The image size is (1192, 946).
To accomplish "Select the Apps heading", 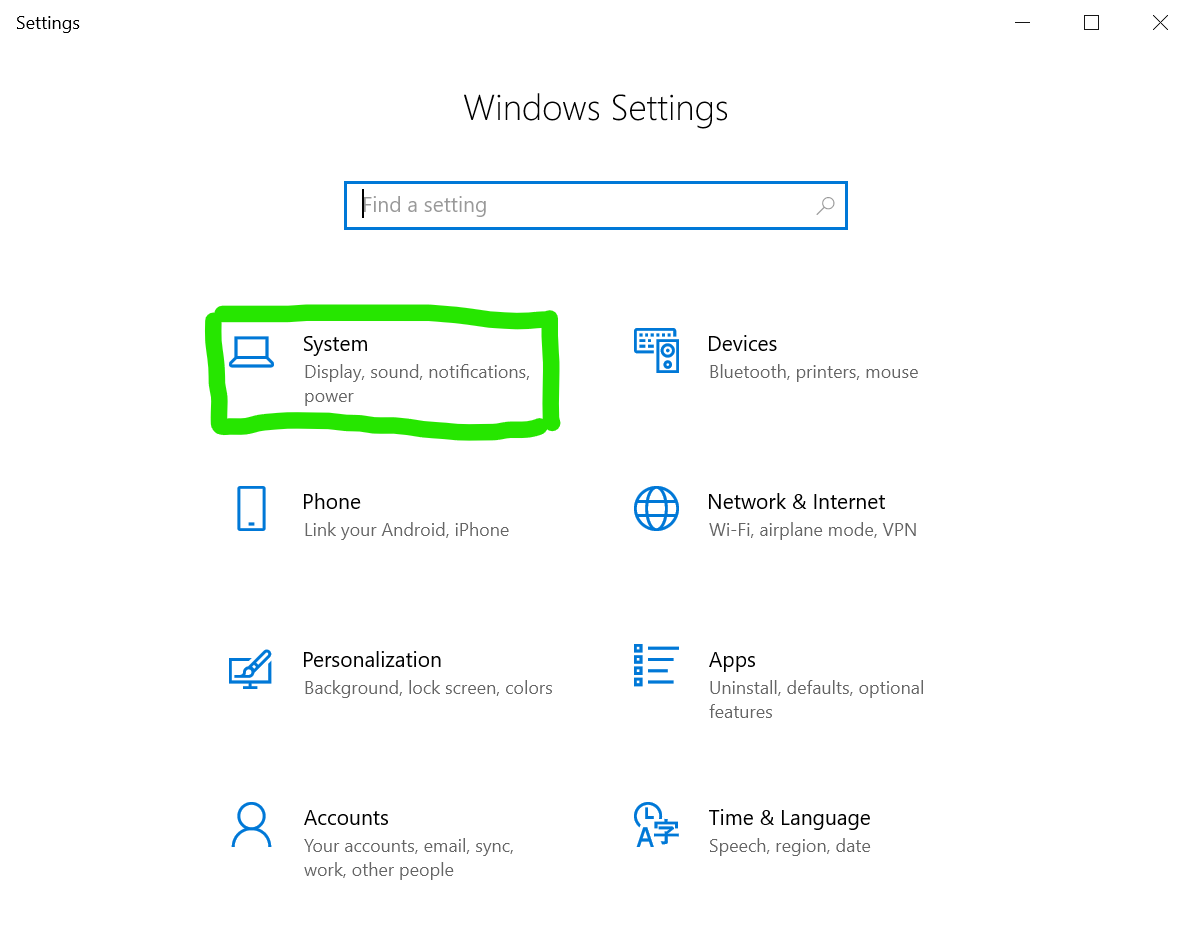I will [732, 660].
